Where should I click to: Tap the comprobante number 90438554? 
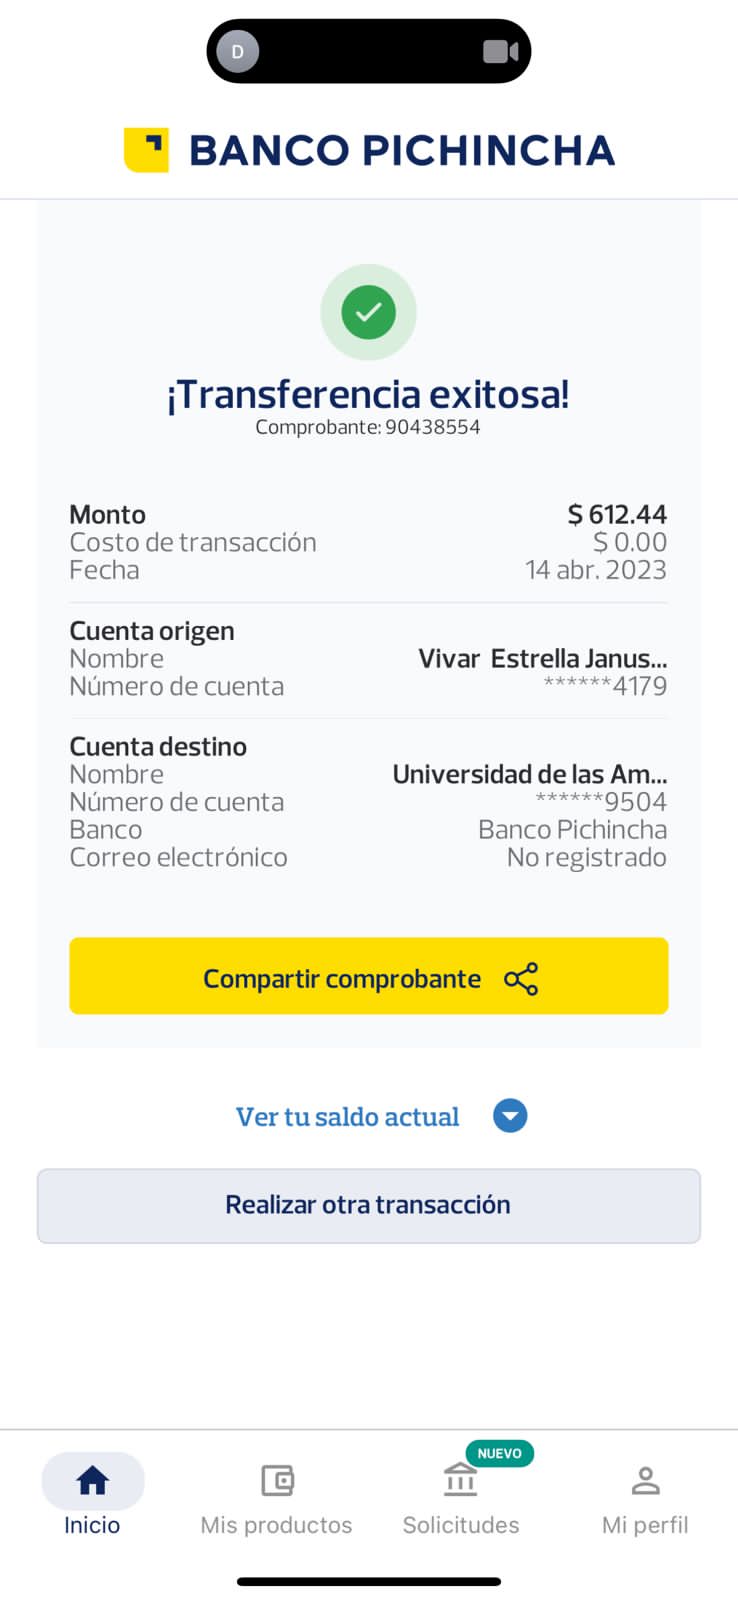[432, 427]
